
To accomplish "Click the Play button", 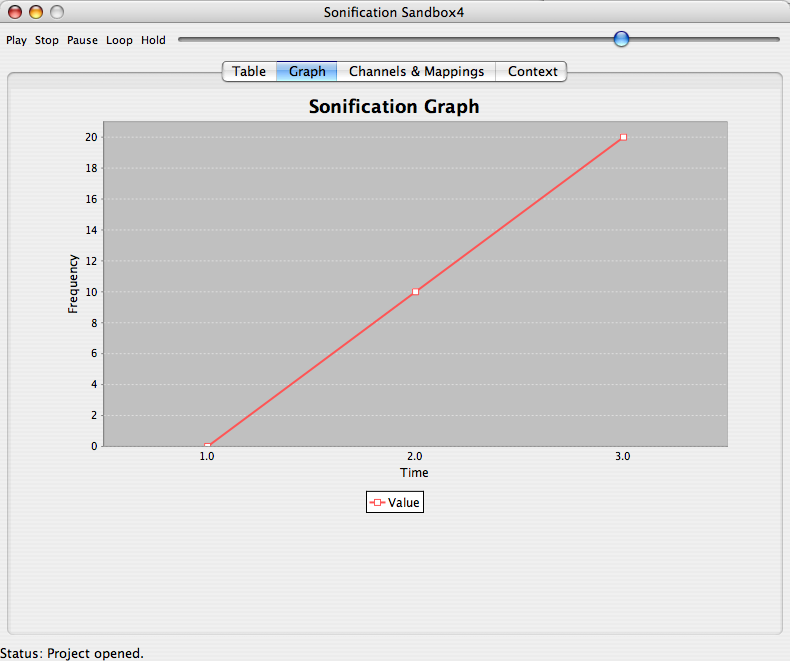I will pos(16,40).
